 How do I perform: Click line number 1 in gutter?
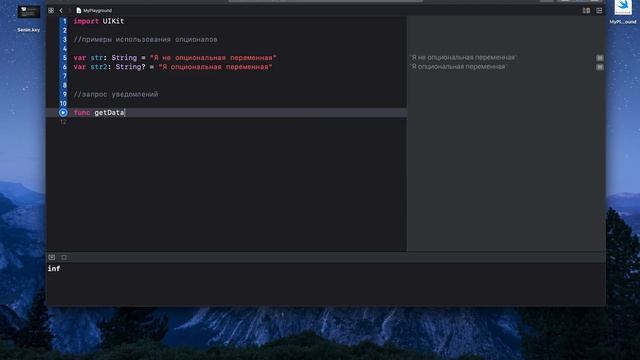pos(64,21)
